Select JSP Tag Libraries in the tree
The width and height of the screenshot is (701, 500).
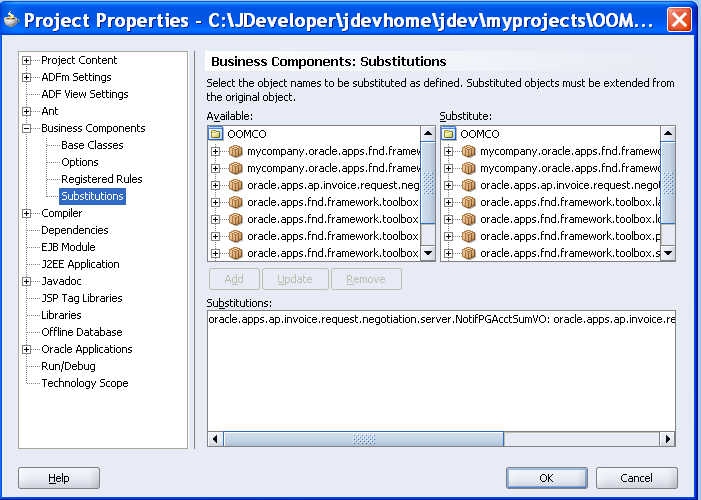point(81,298)
